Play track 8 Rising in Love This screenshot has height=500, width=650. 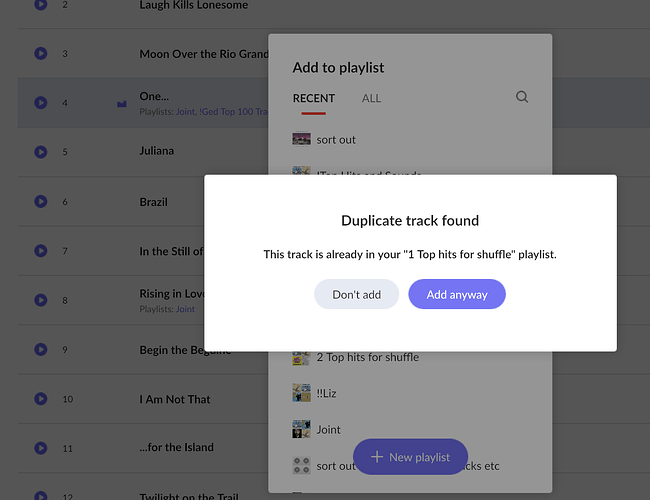(41, 300)
